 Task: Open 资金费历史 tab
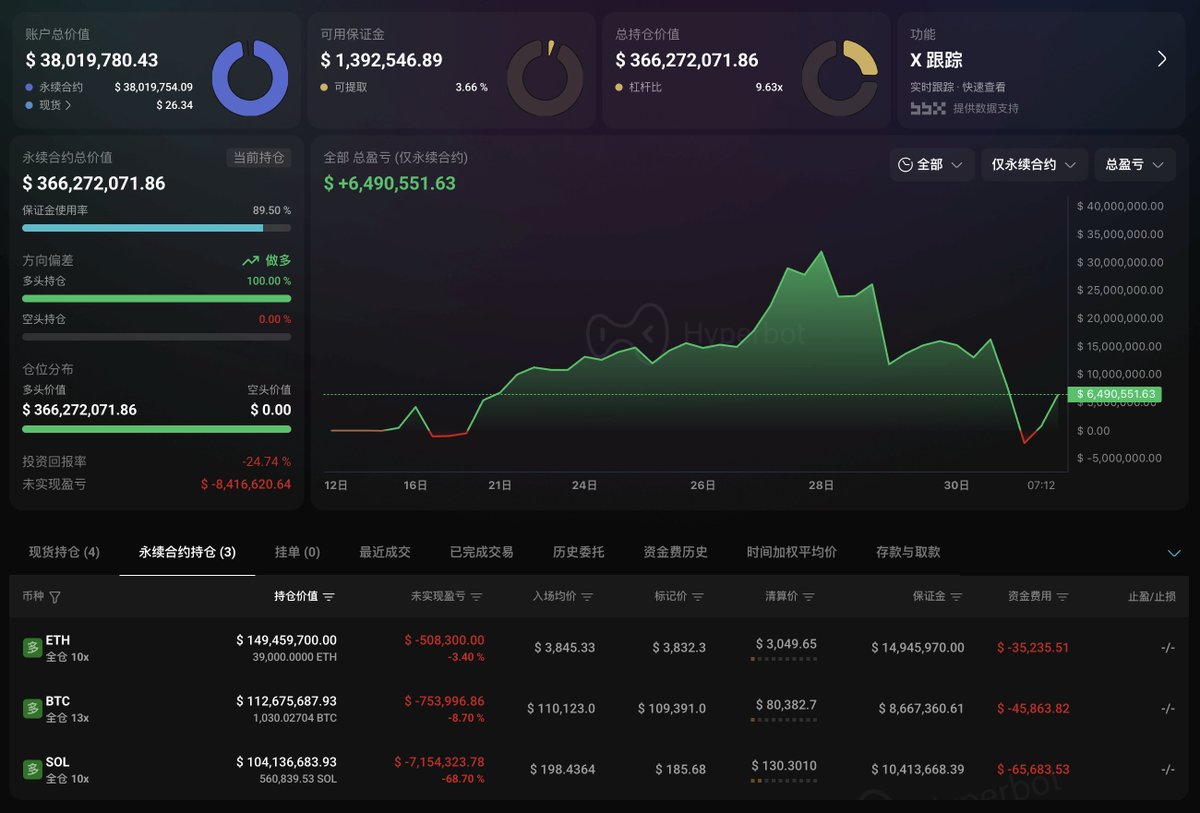675,552
